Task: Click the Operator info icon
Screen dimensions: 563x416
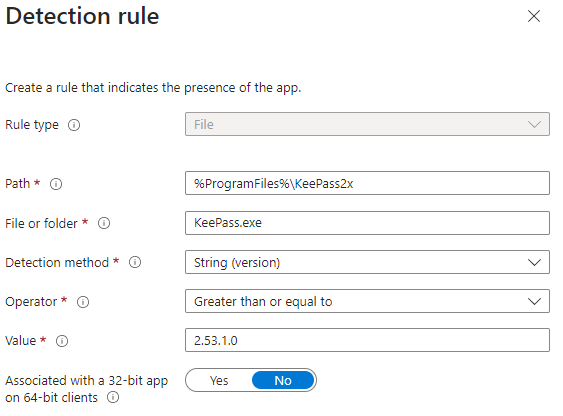Action: pyautogui.click(x=83, y=302)
